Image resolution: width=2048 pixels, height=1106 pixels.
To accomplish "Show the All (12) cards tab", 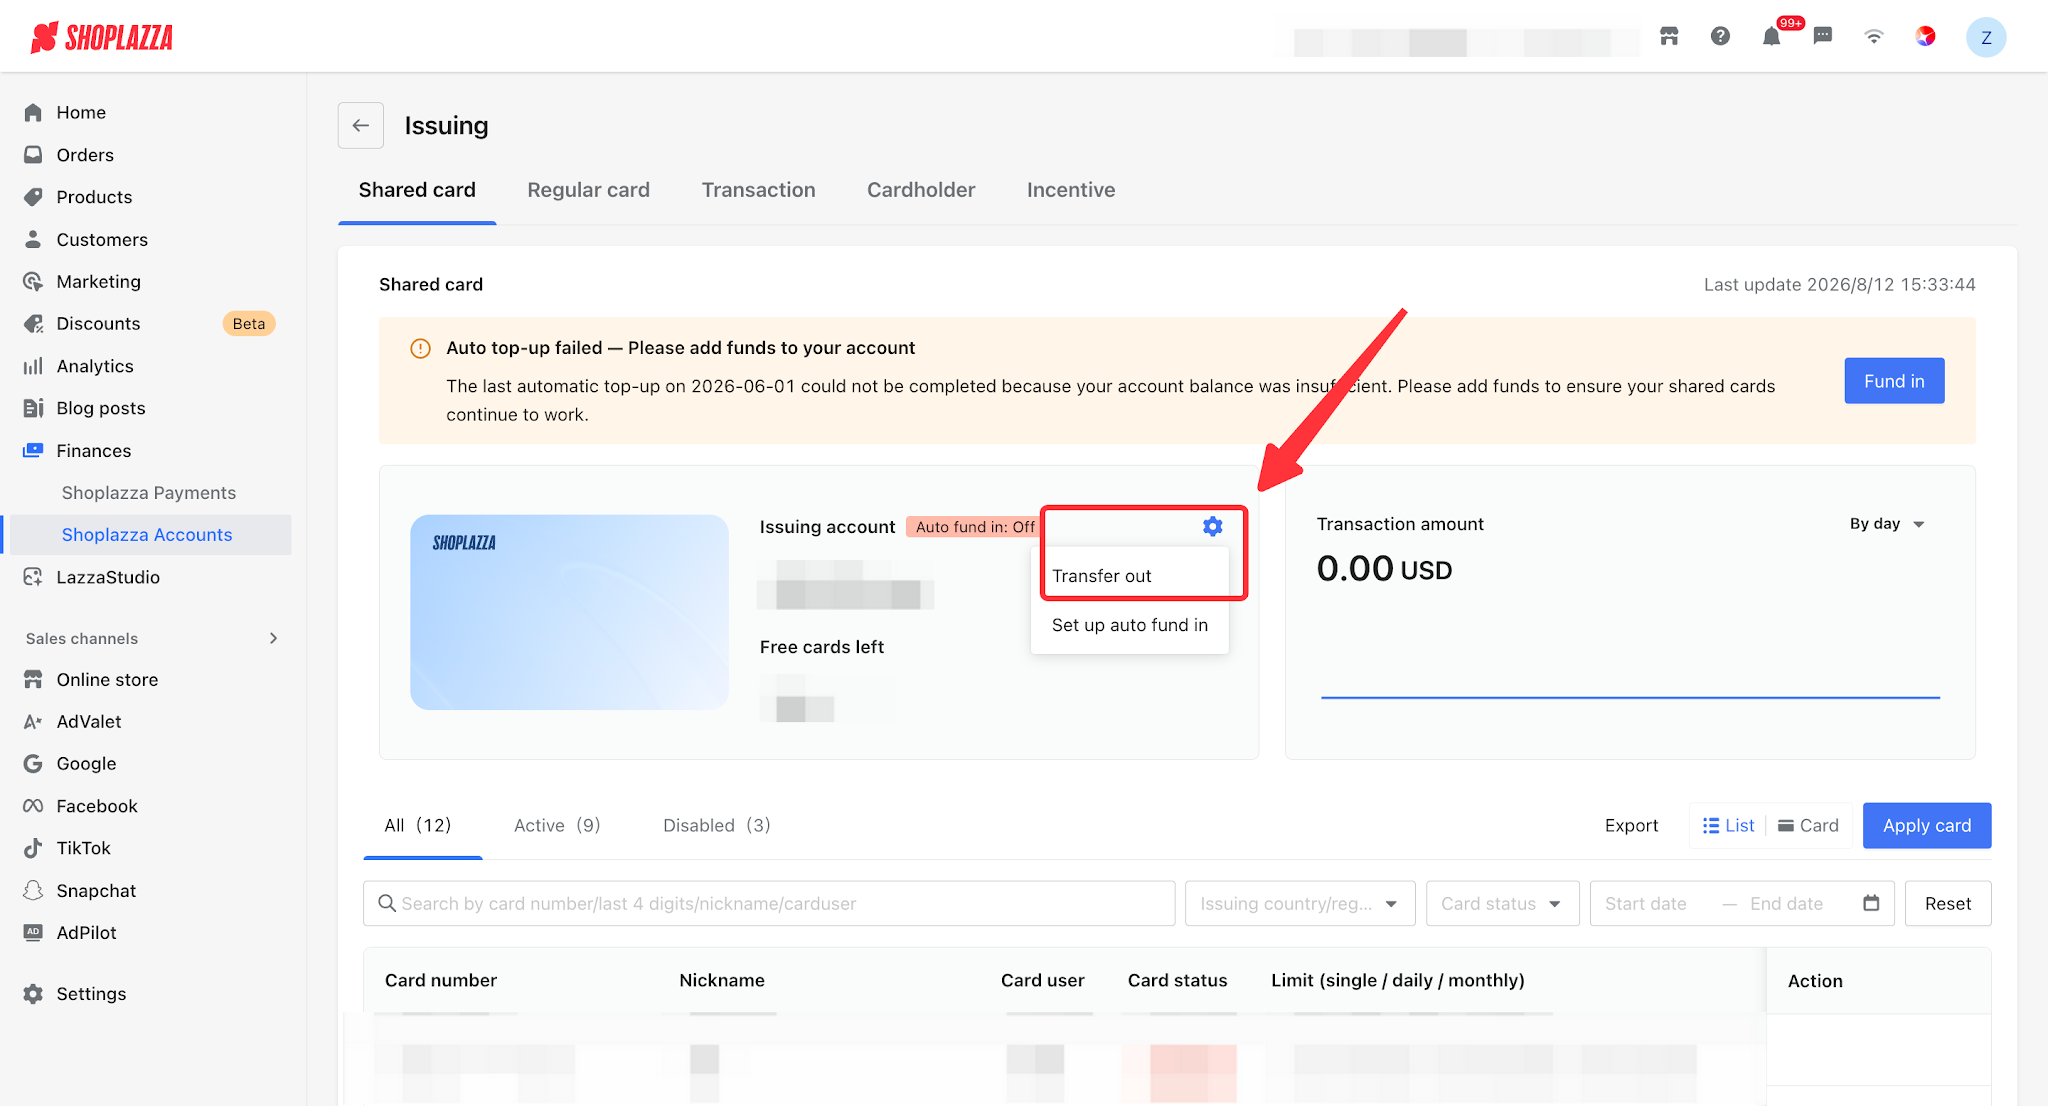I will (418, 825).
